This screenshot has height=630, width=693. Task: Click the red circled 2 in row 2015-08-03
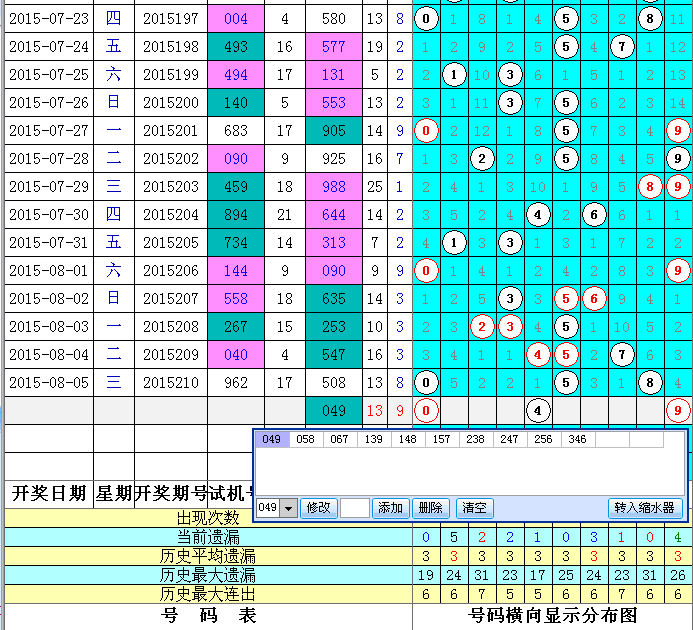(482, 327)
